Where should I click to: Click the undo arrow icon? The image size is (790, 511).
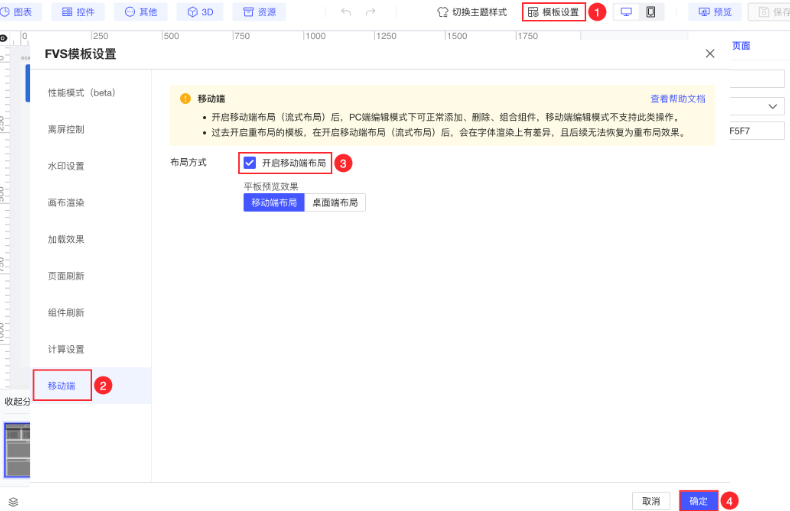pos(346,12)
